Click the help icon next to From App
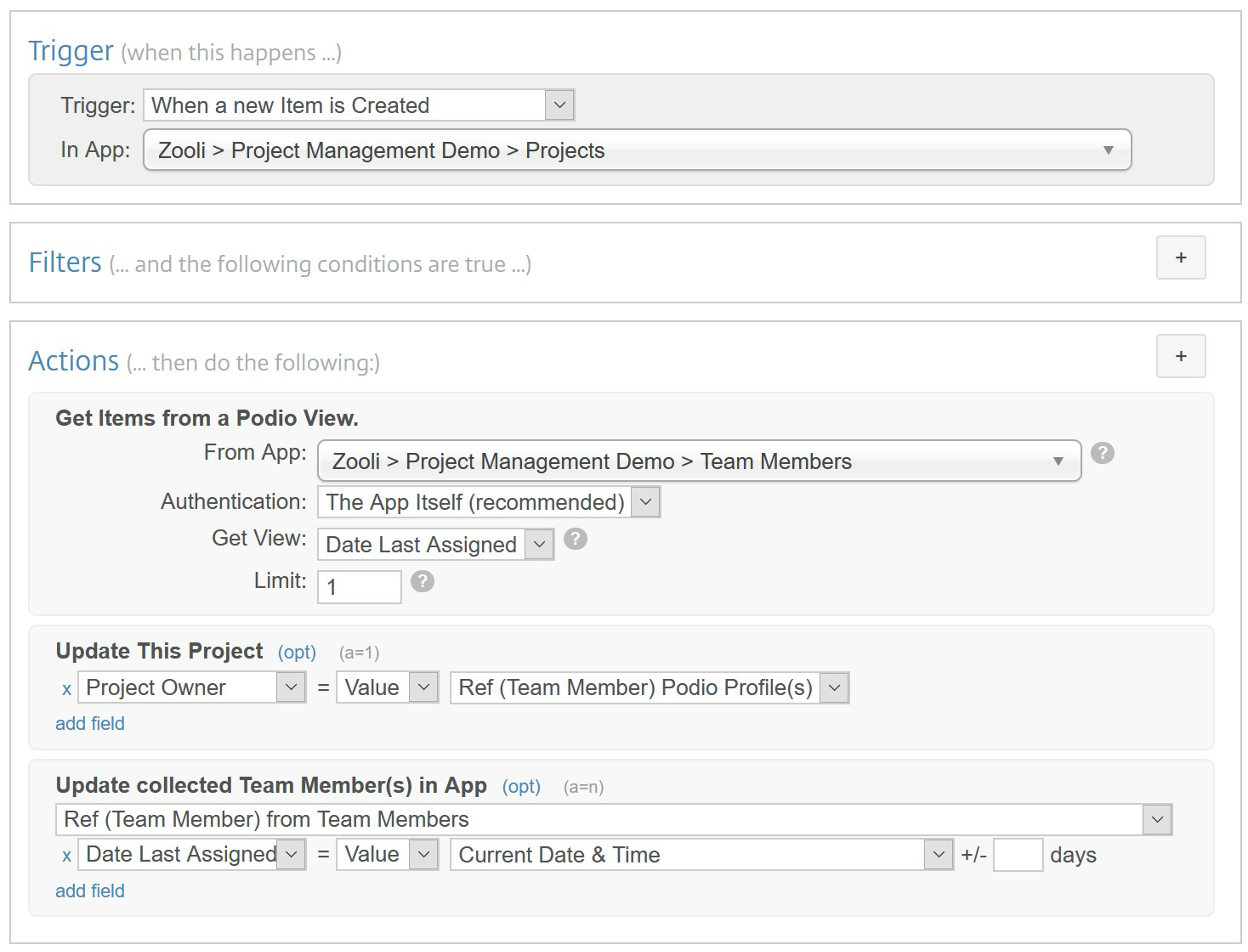Image resolution: width=1248 pixels, height=952 pixels. click(x=1102, y=453)
